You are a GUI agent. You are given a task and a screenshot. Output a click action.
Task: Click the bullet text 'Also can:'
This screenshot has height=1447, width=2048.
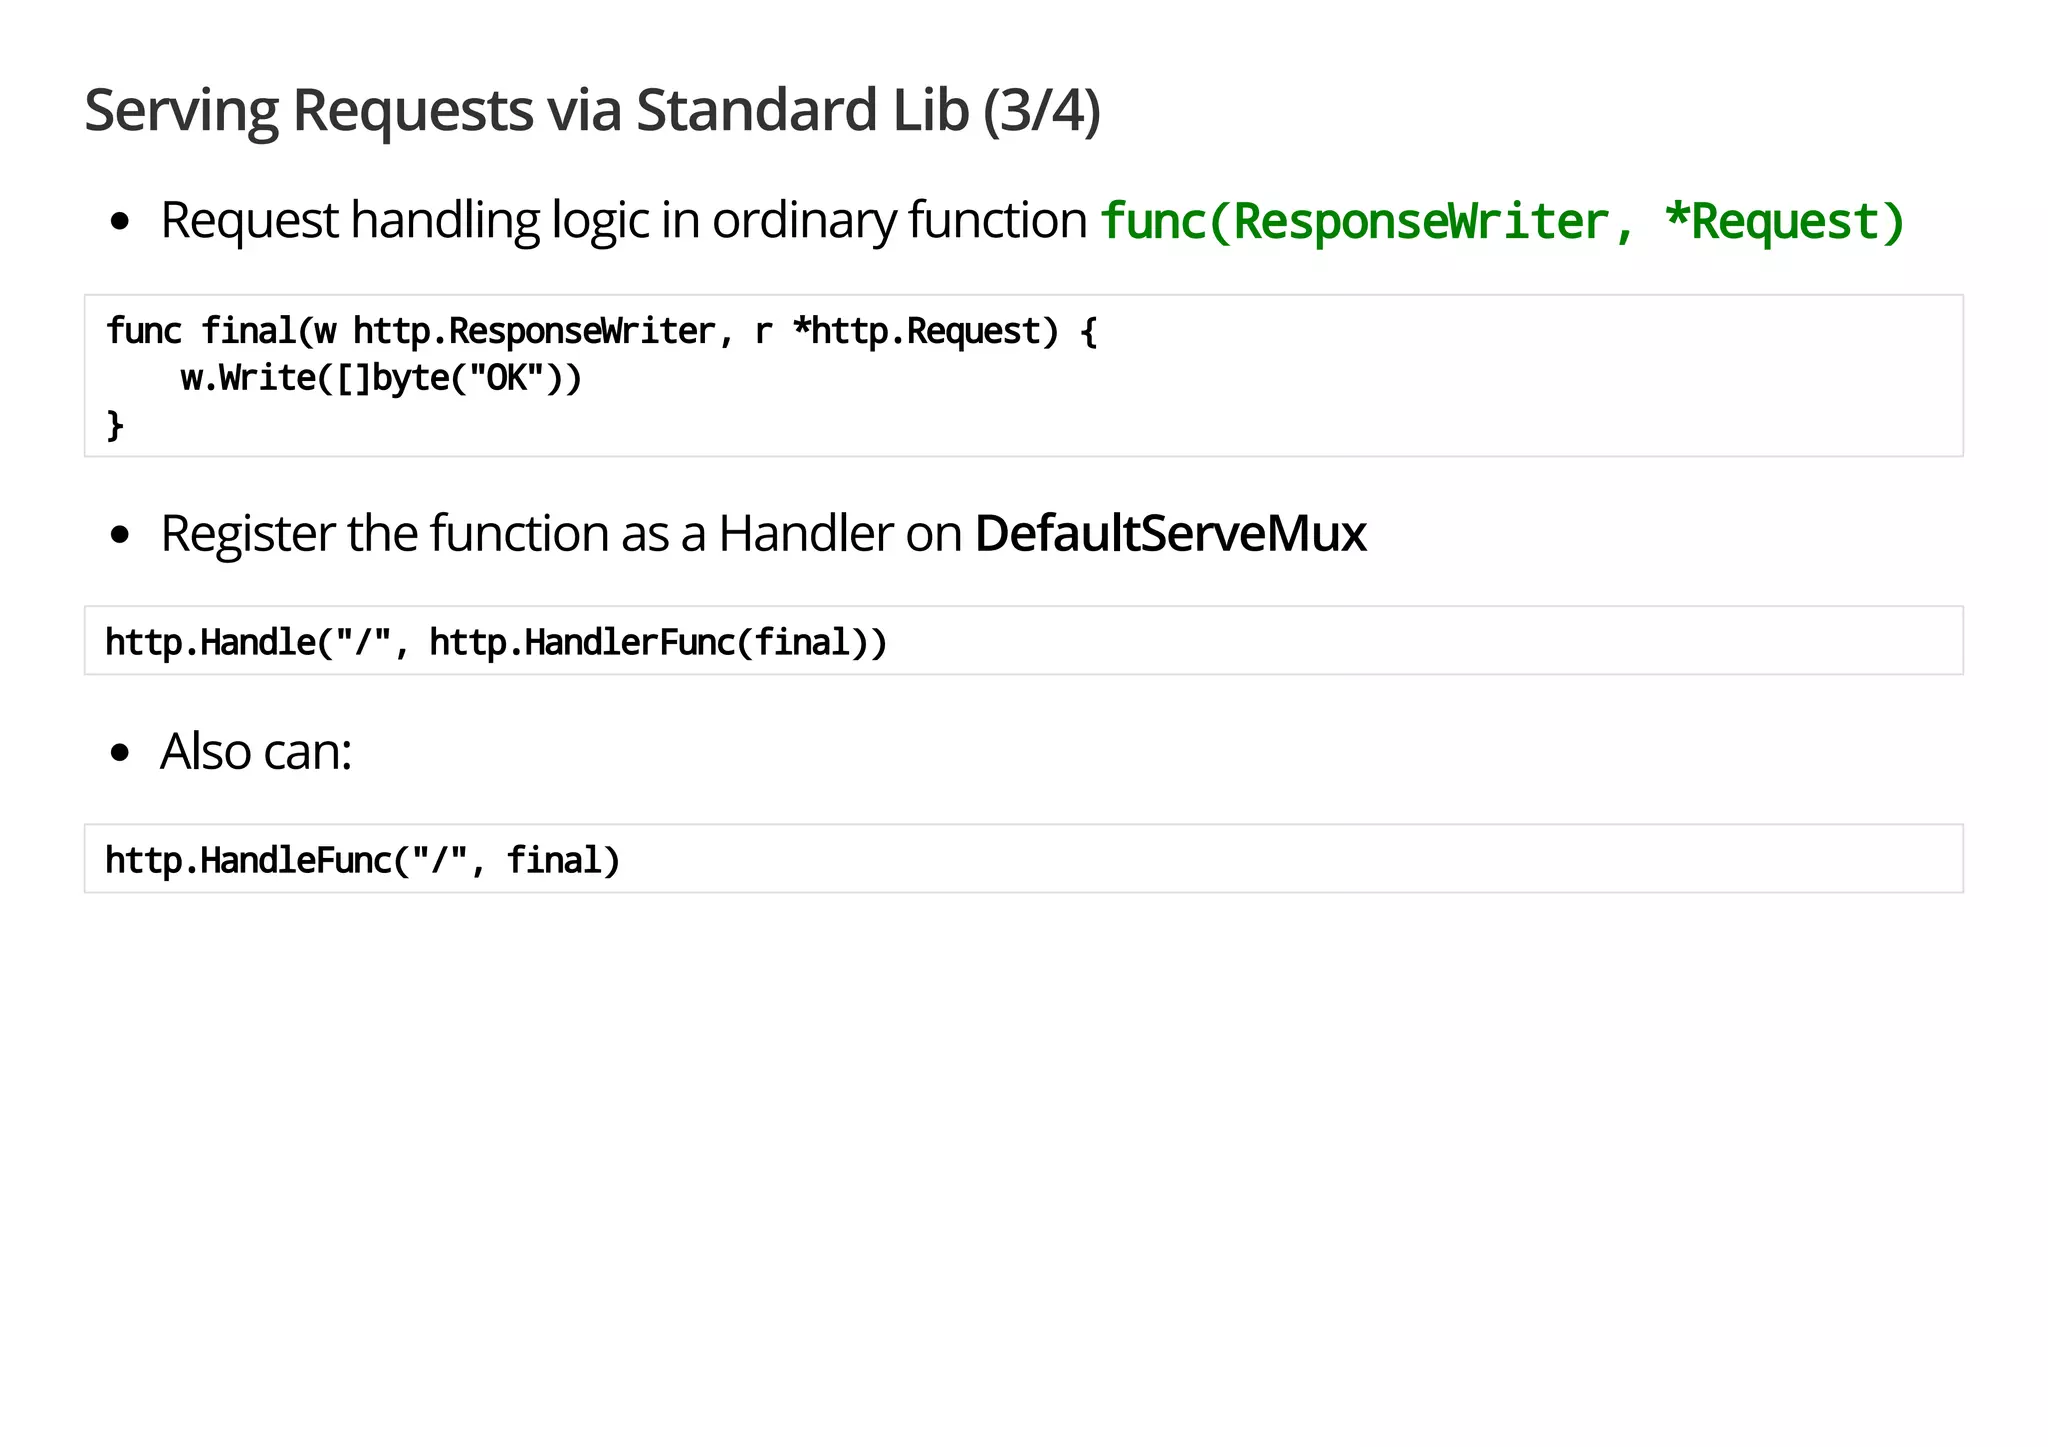click(256, 751)
